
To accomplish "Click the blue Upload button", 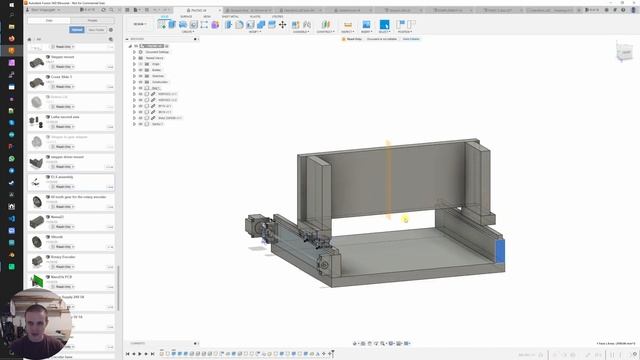I will (x=77, y=30).
